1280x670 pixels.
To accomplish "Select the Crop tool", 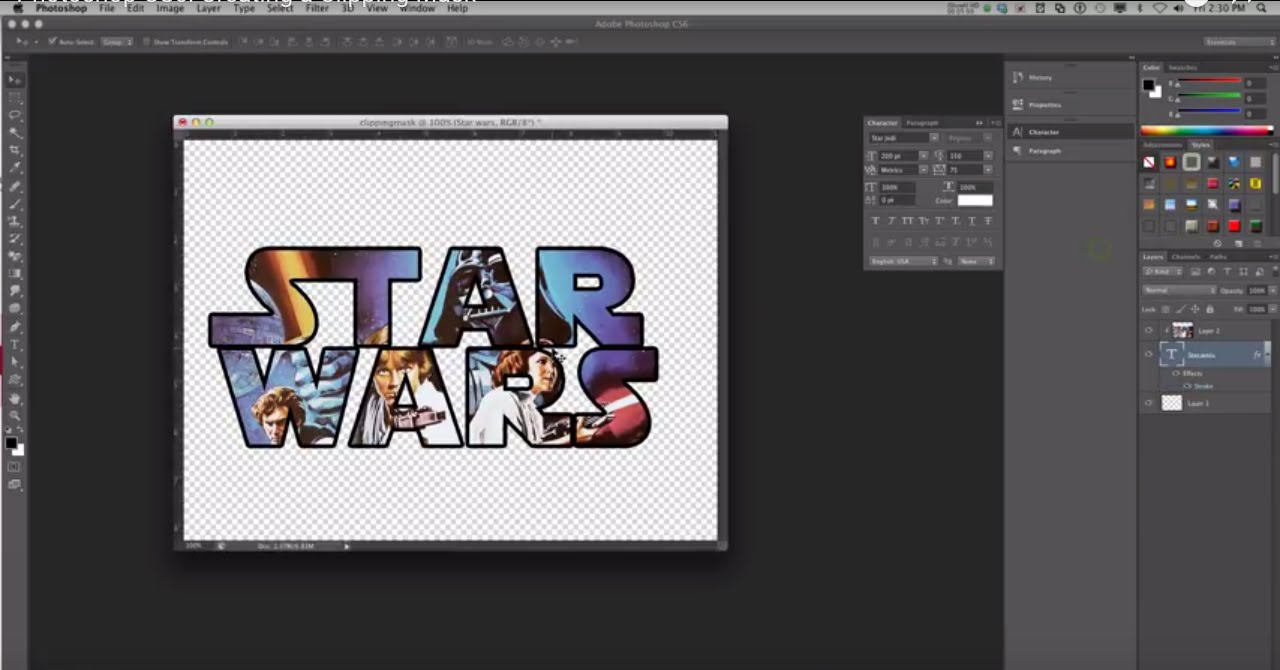I will (14, 150).
